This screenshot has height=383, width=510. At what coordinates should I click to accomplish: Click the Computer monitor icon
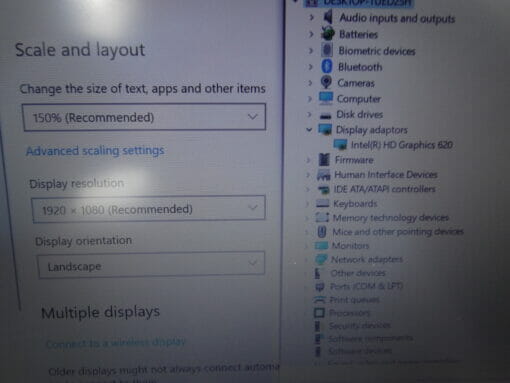coord(326,98)
